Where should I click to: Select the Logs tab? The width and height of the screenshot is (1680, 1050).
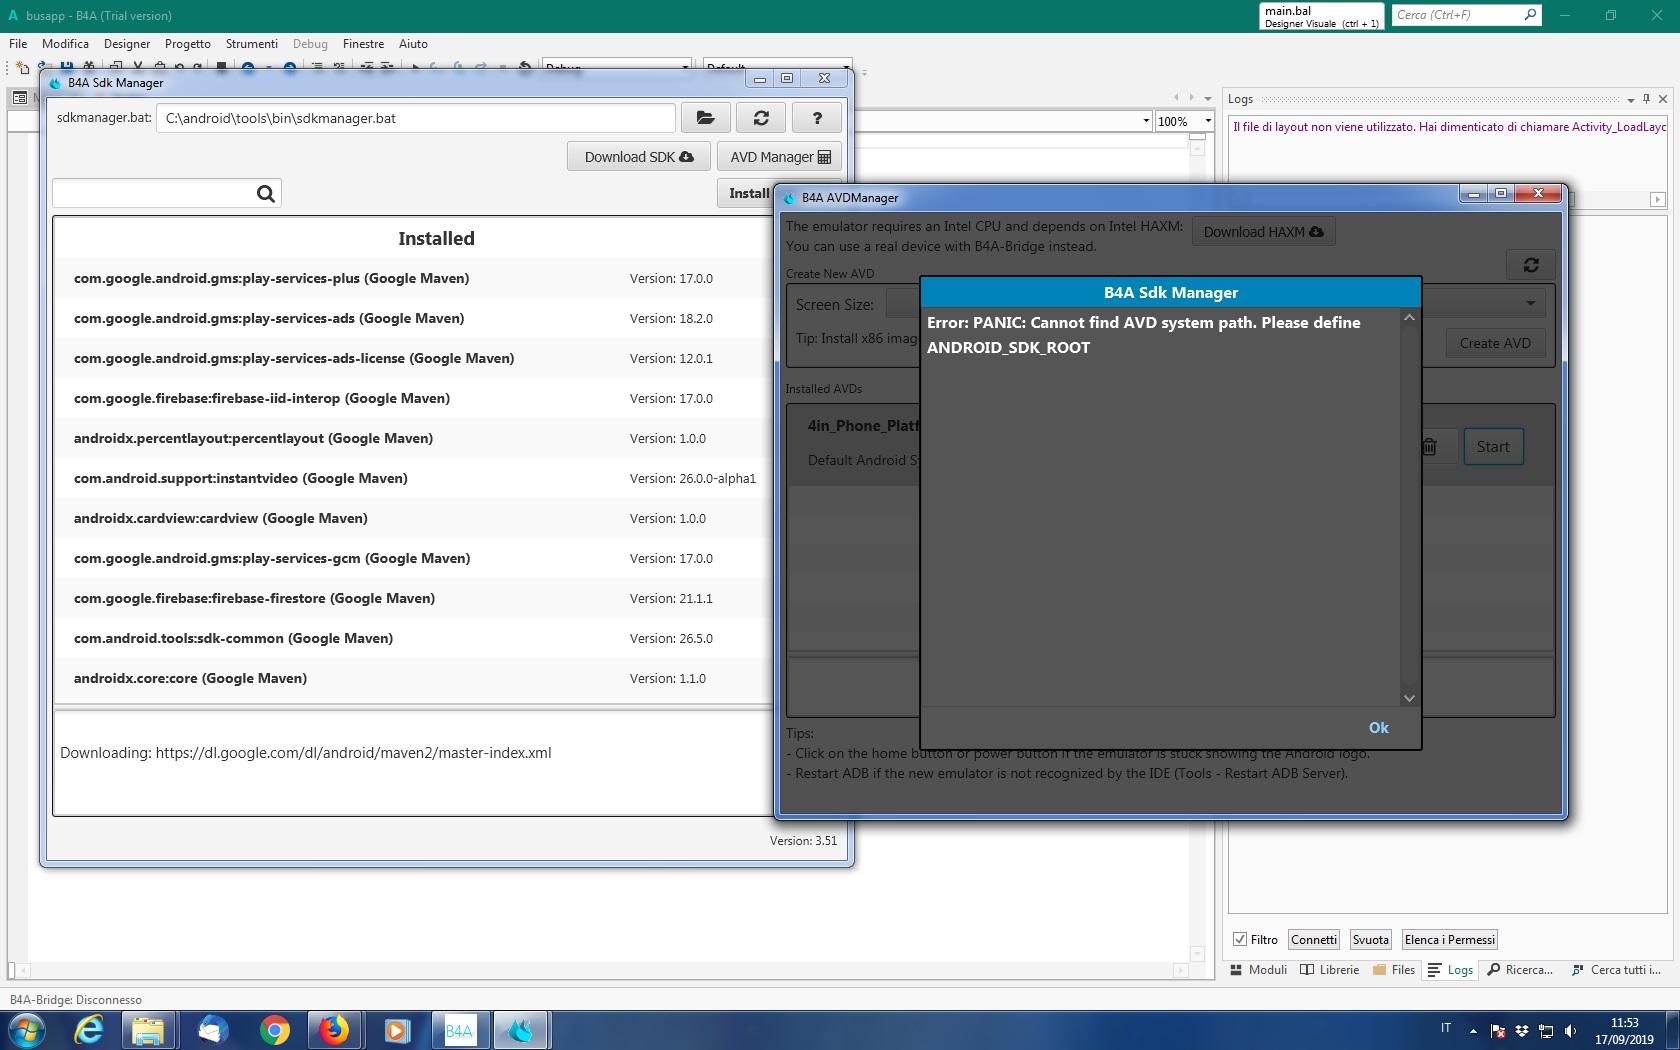[1450, 970]
